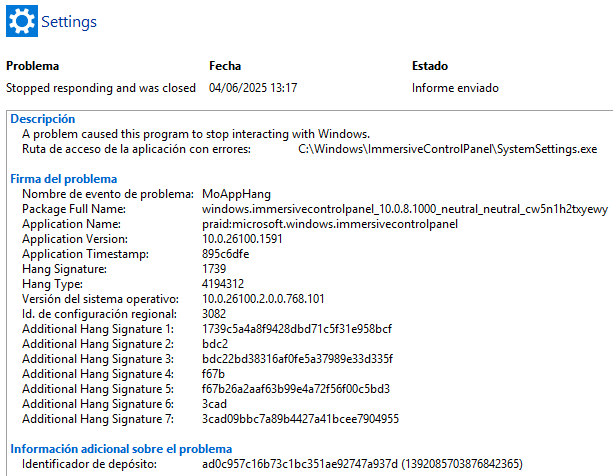The height and width of the screenshot is (476, 613).
Task: Select the MoAppHang event name value
Action: [236, 194]
